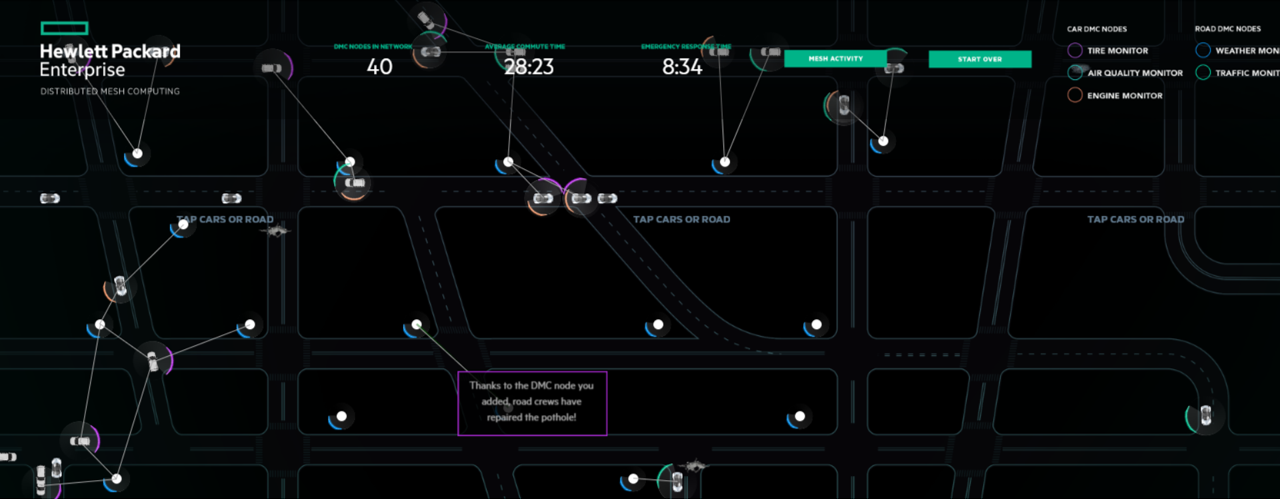1280x499 pixels.
Task: Select the green Traffic Monitor legend circle
Action: coord(1203,73)
